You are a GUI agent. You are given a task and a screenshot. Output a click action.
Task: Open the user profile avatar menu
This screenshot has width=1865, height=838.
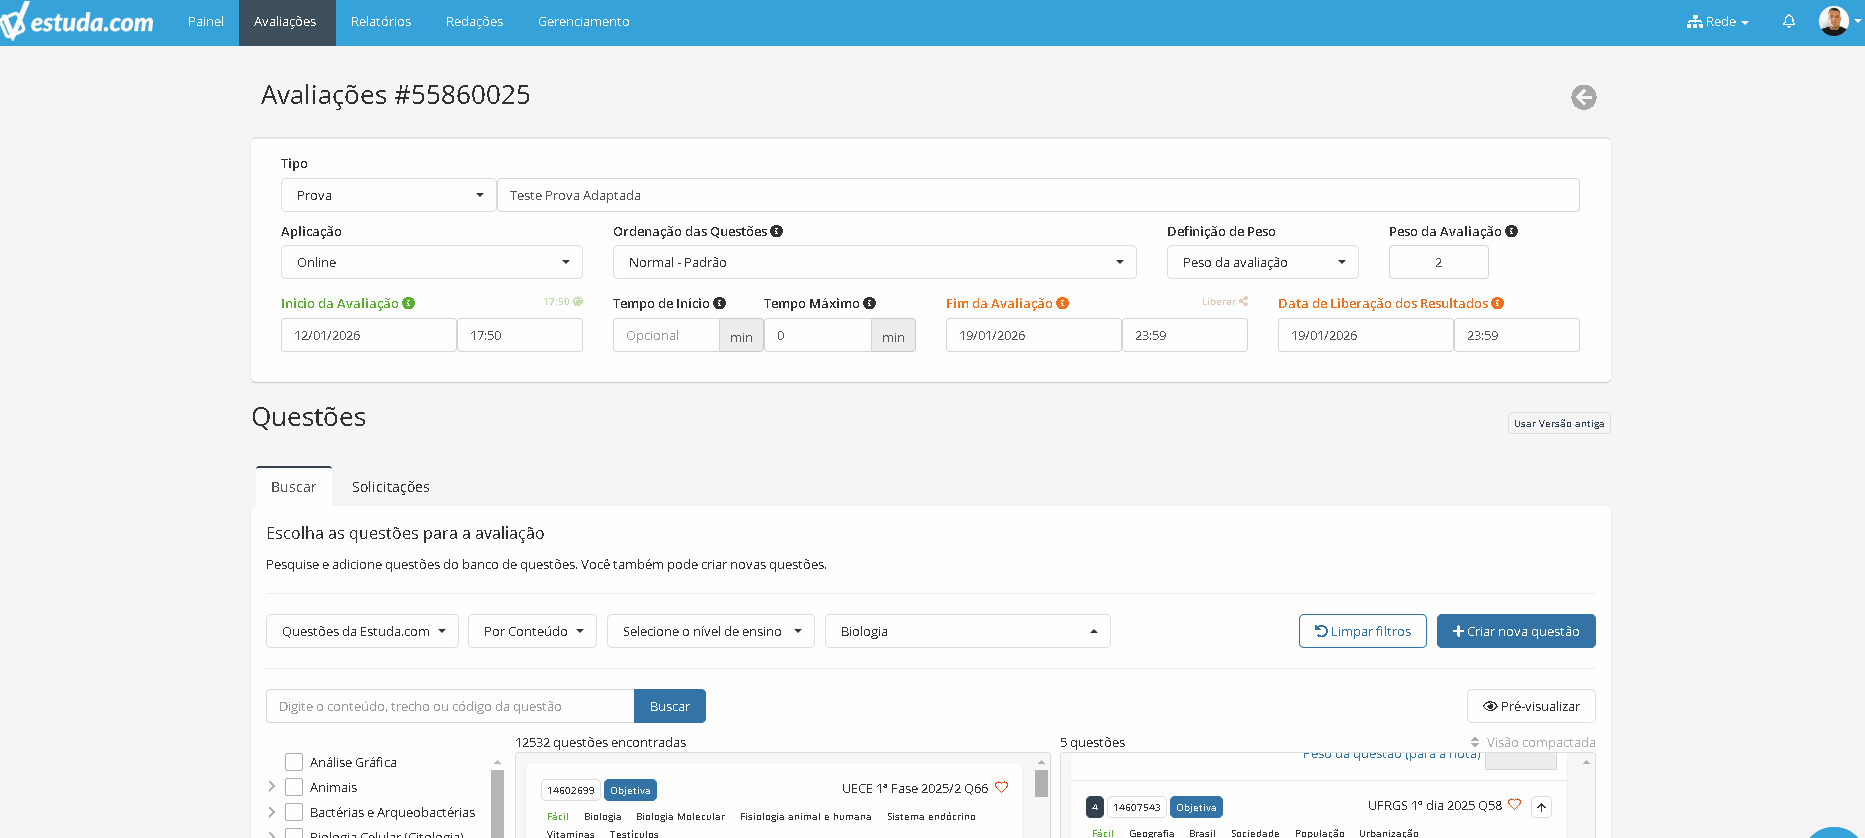(1834, 21)
